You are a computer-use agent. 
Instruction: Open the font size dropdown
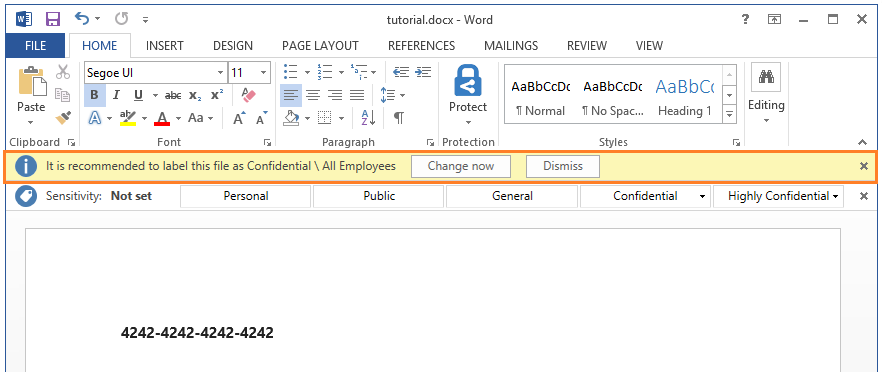coord(263,73)
